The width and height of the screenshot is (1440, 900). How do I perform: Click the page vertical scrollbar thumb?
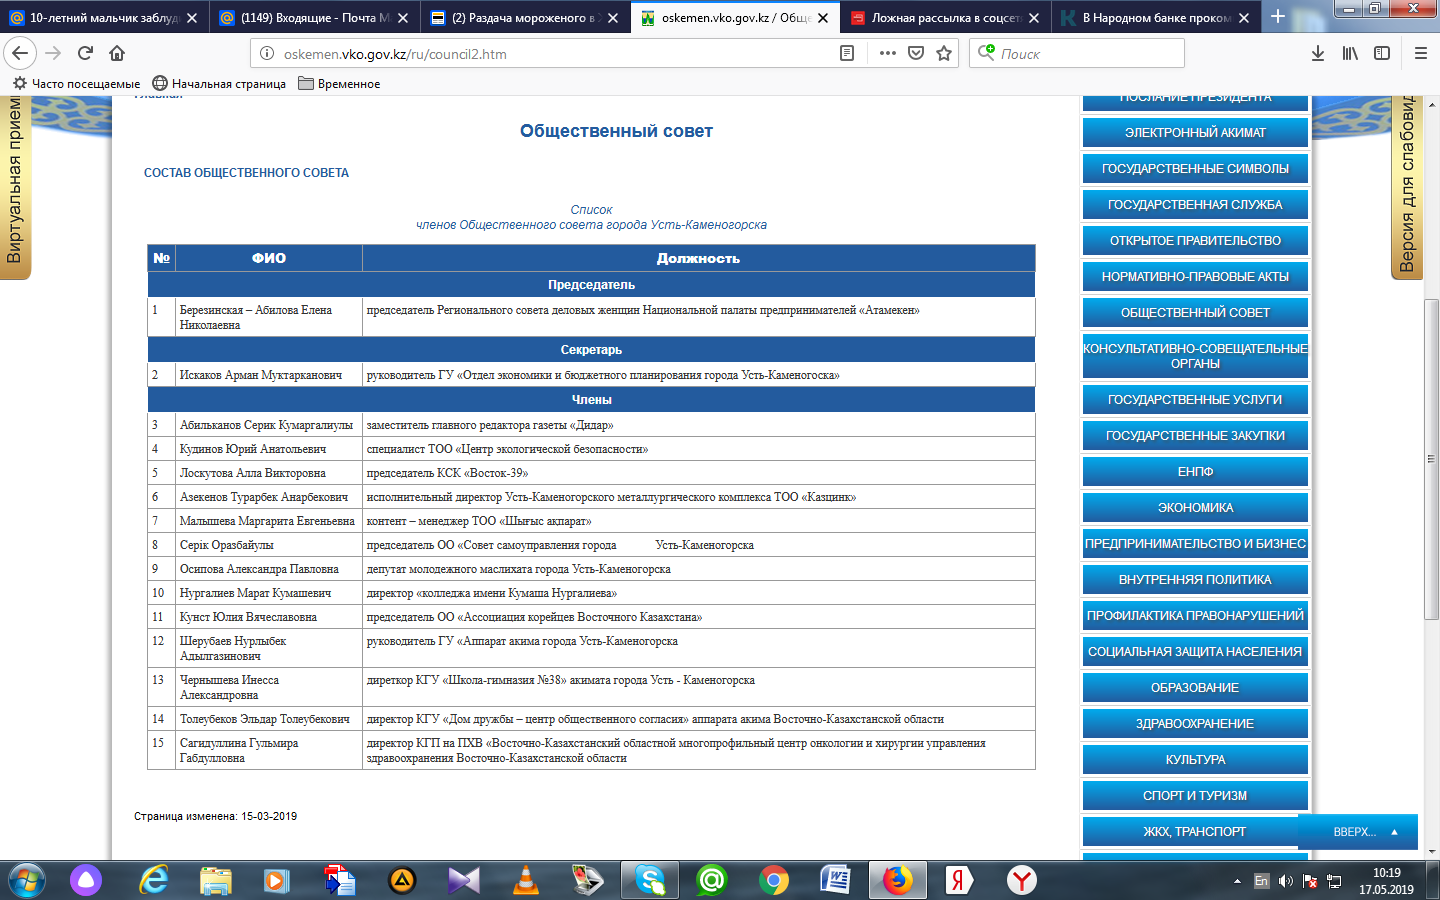click(x=1432, y=460)
